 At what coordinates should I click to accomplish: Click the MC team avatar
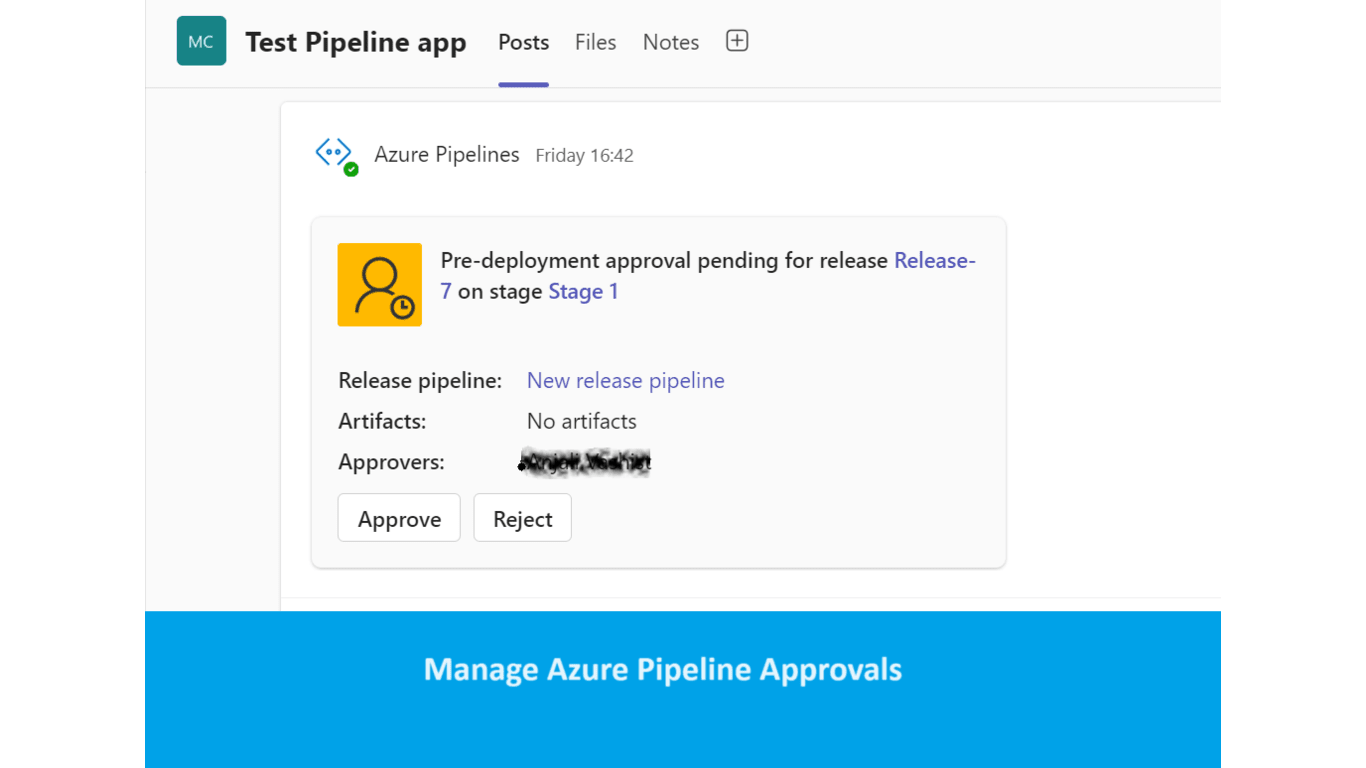click(x=201, y=41)
